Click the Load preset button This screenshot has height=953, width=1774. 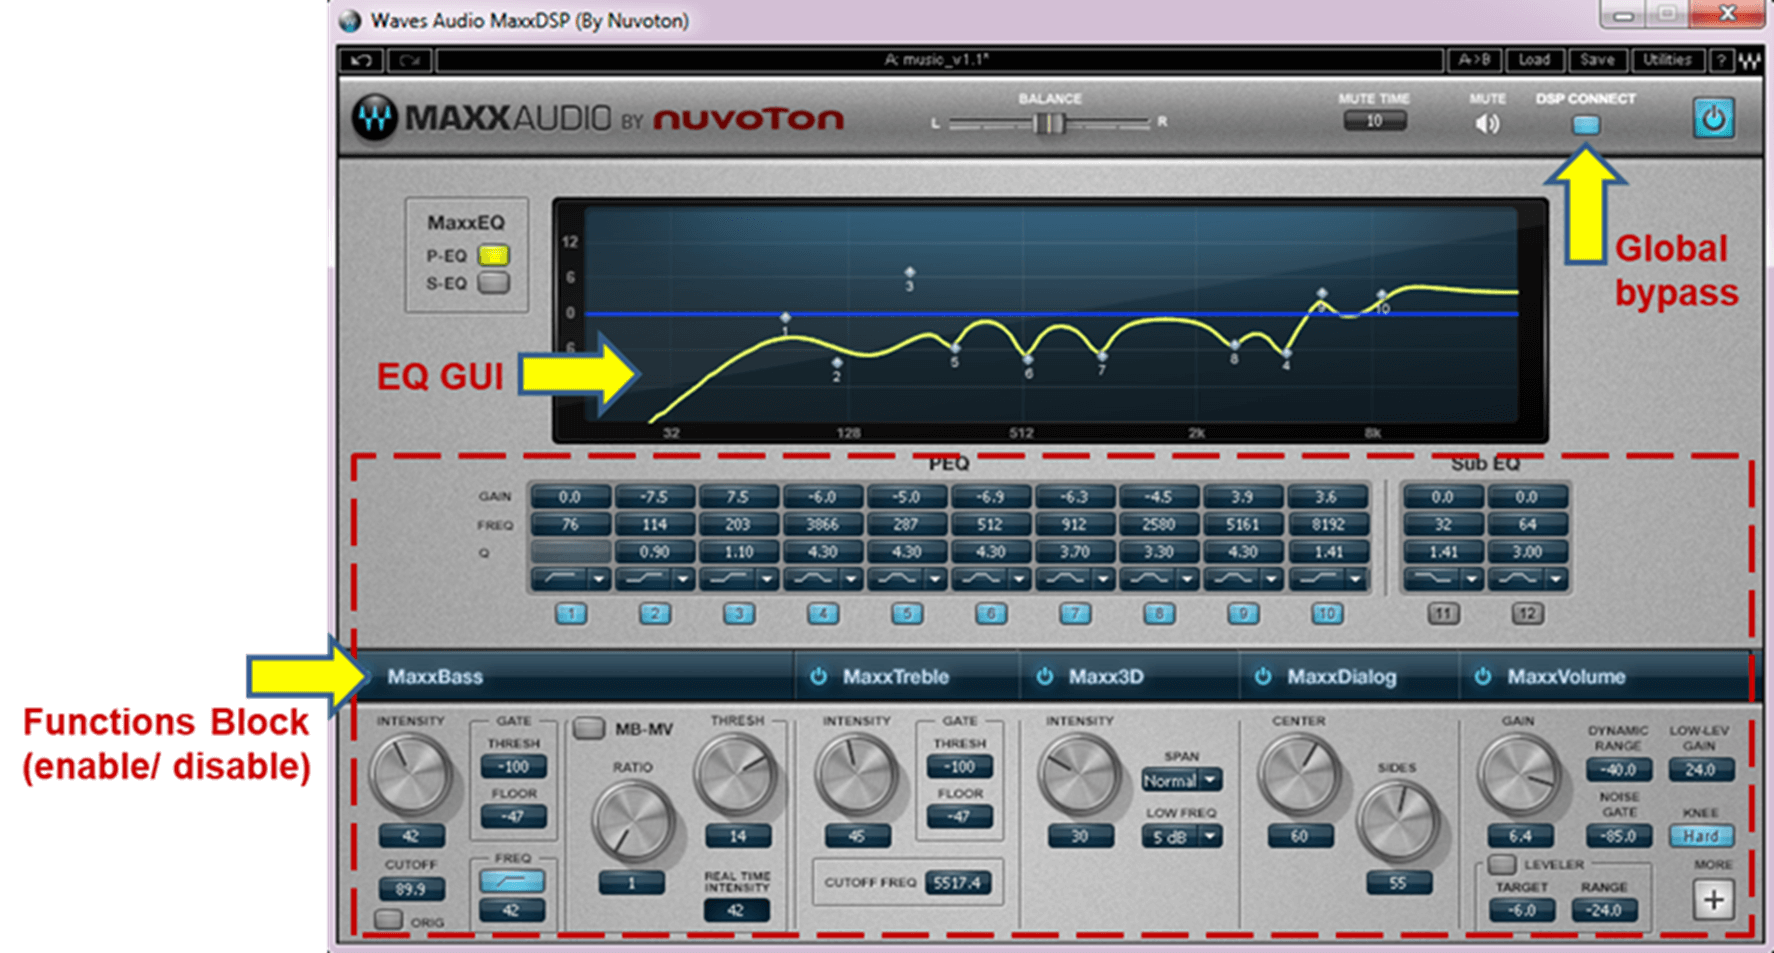[x=1533, y=61]
